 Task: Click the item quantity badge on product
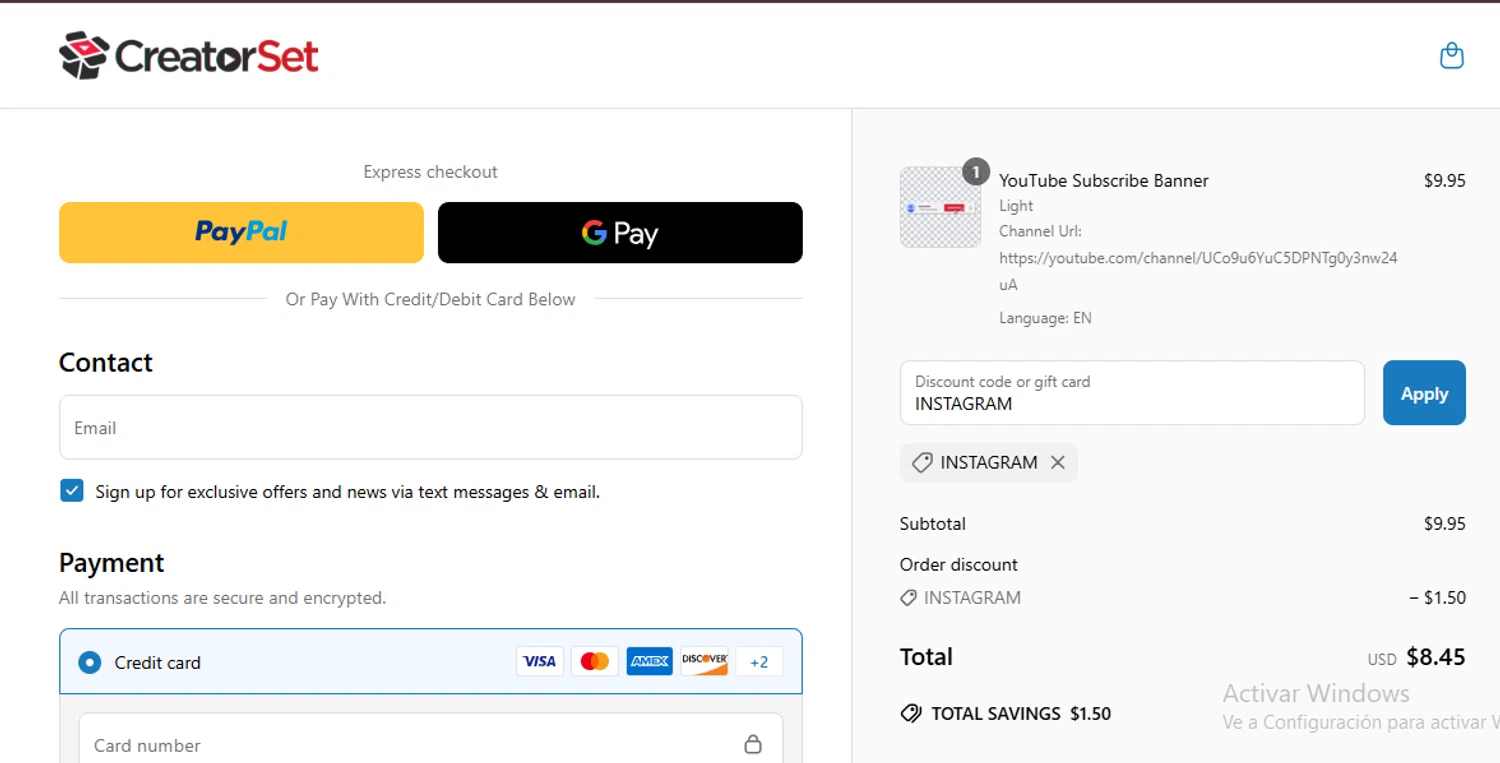pos(976,172)
